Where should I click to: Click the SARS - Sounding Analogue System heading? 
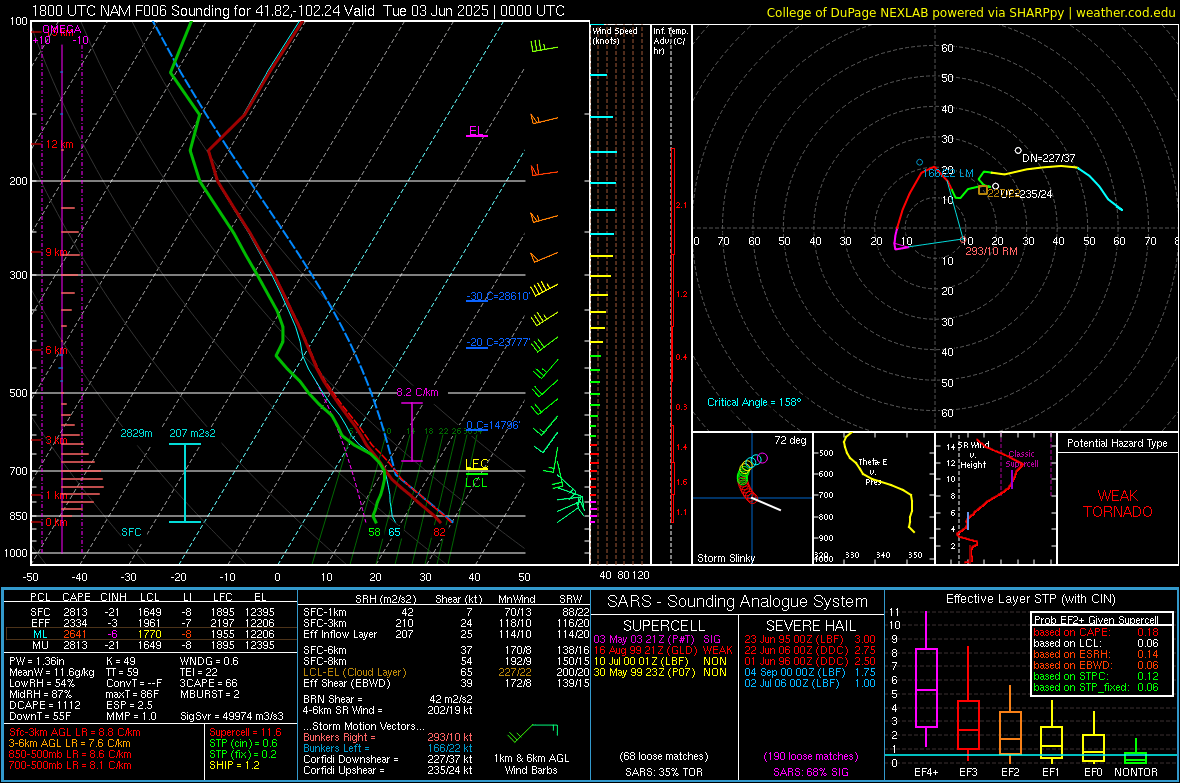tap(738, 601)
